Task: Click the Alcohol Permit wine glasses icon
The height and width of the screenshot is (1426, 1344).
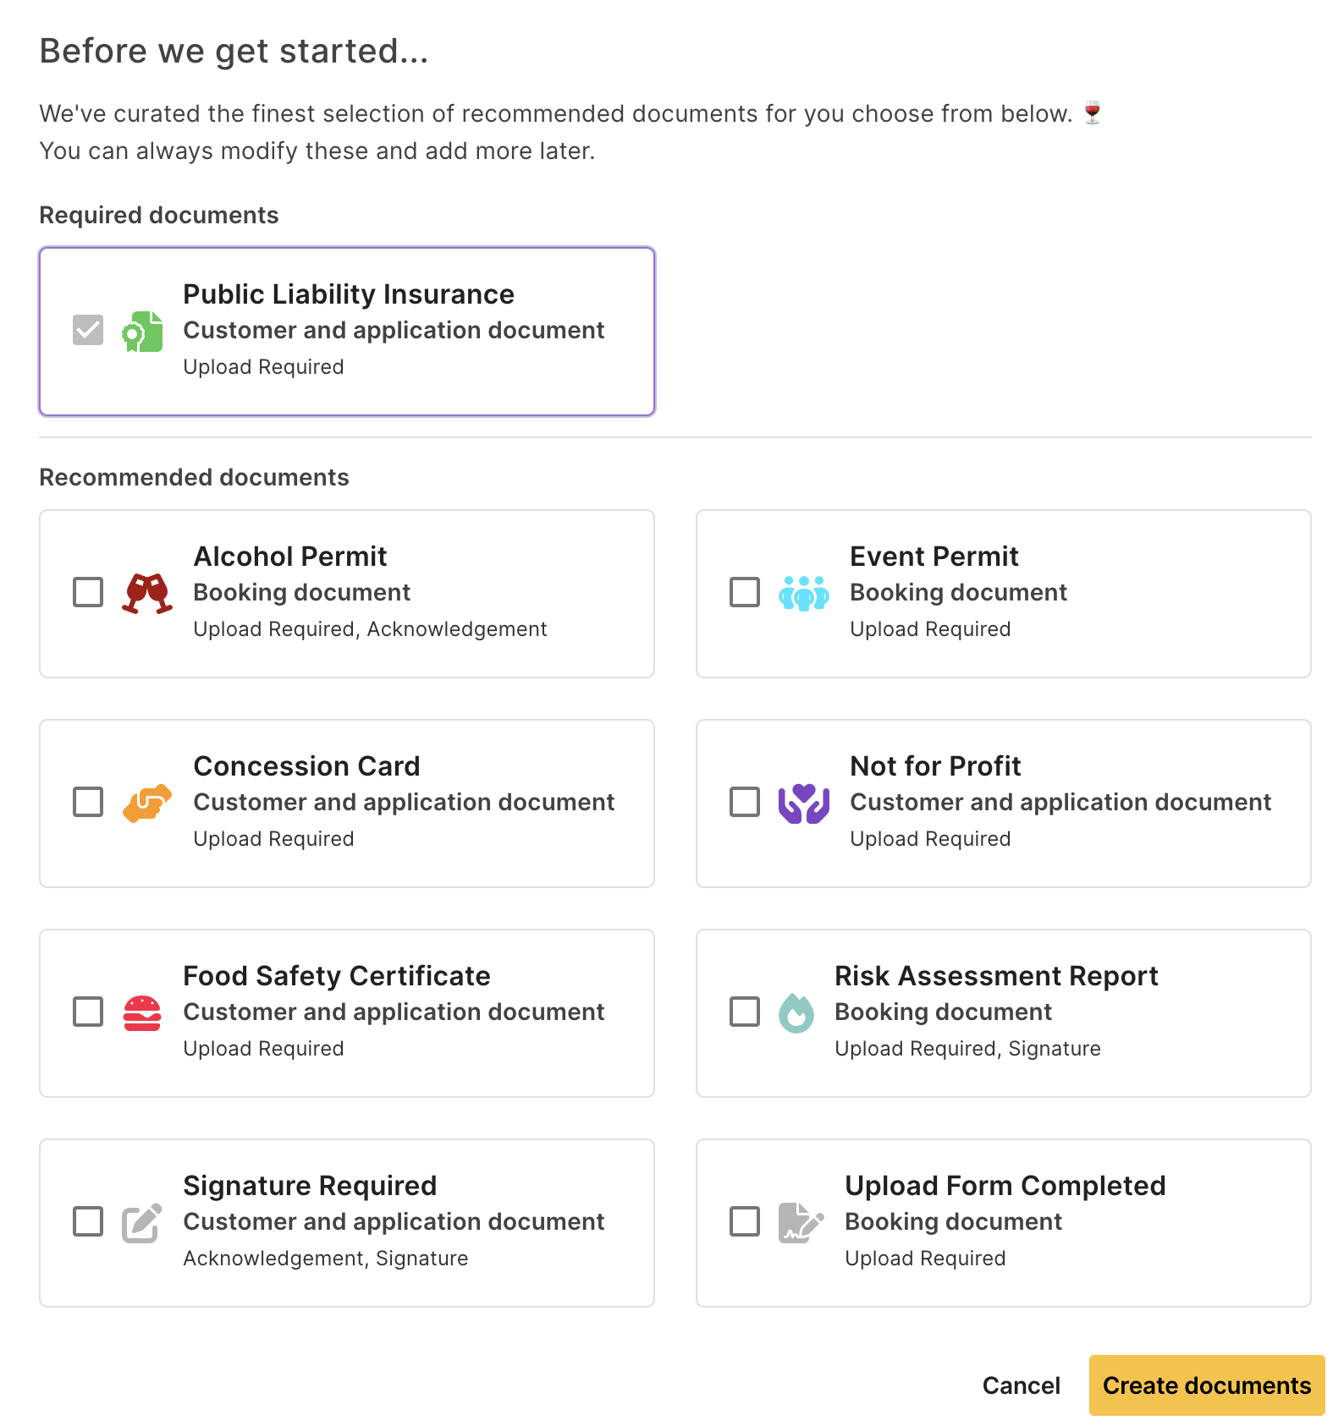Action: coord(147,593)
